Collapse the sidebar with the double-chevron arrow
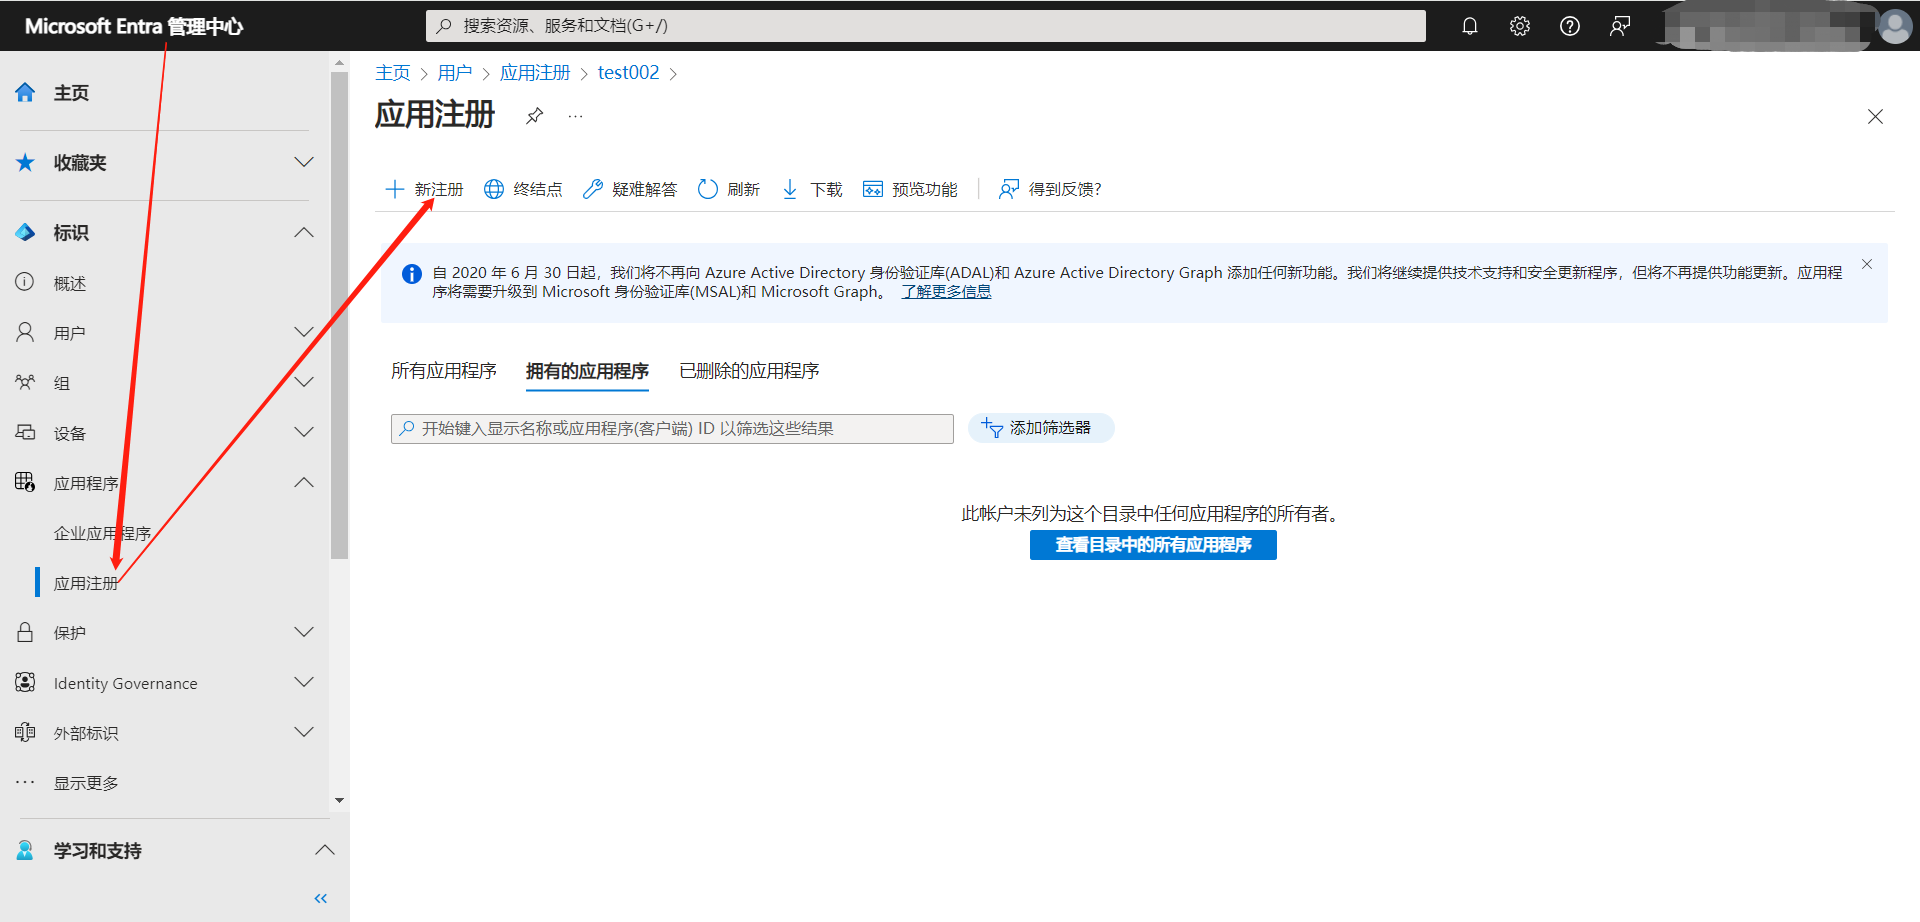Screen dimensions: 1920x922 click(320, 897)
